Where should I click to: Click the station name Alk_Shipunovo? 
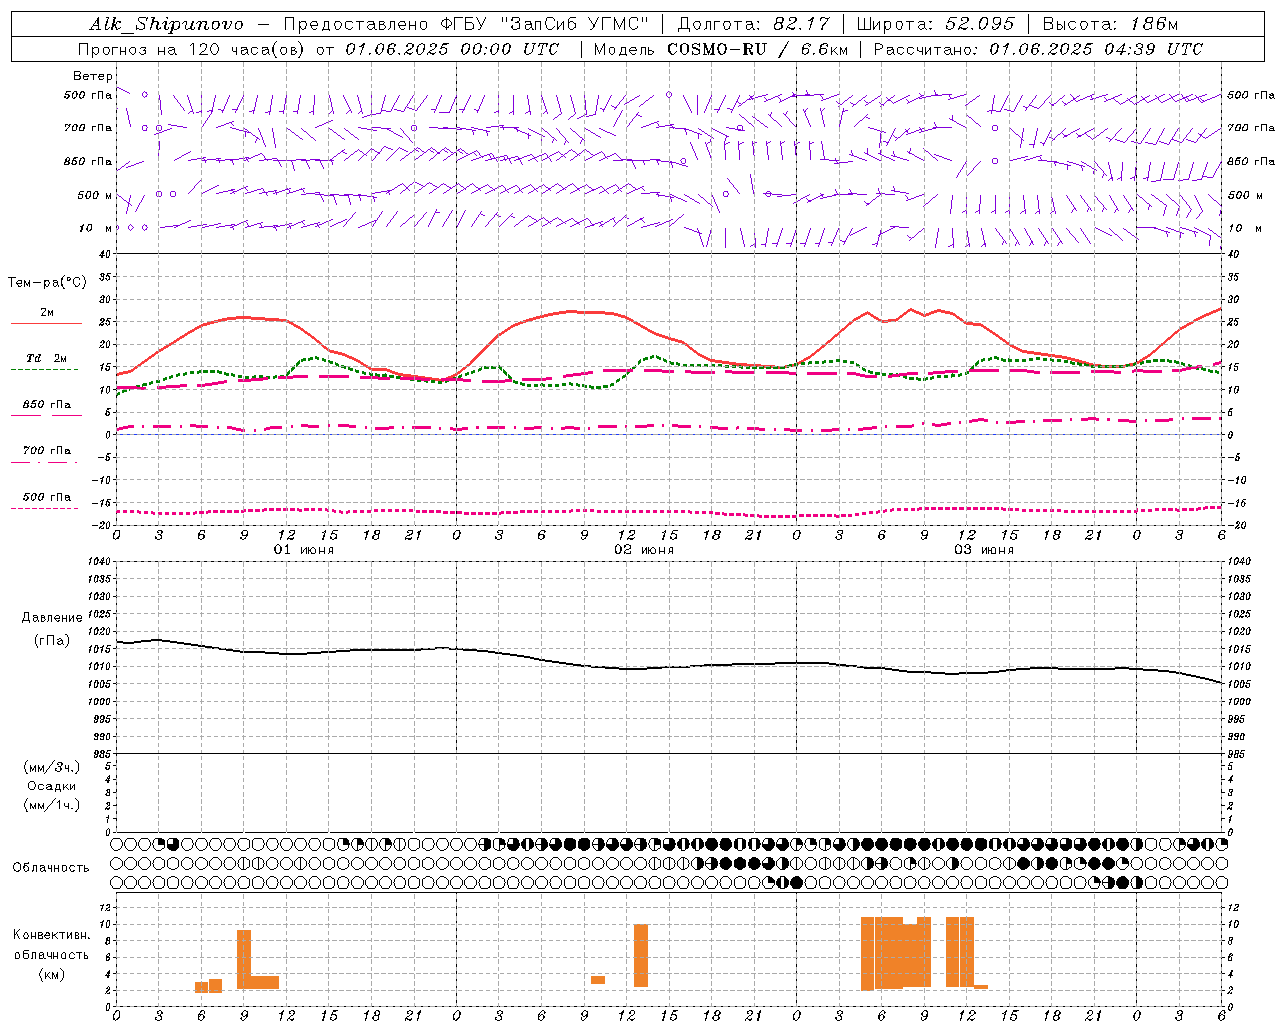point(166,24)
